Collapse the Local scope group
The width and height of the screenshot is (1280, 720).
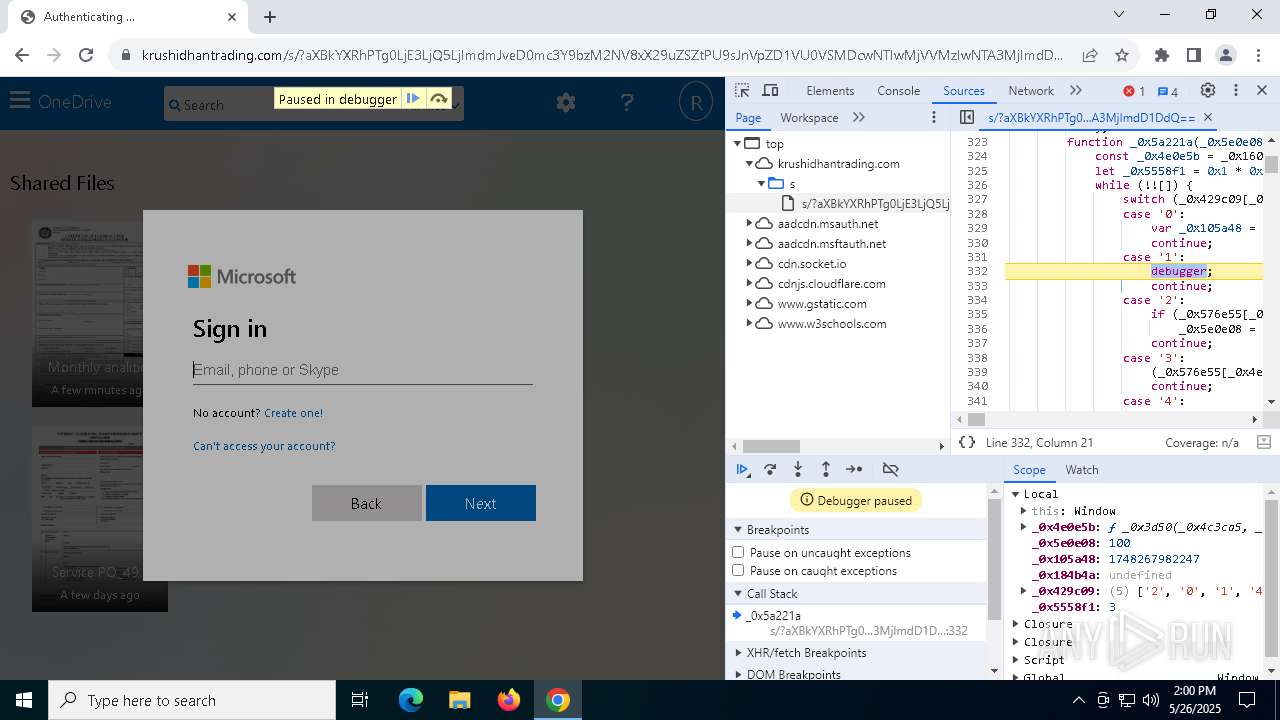pyautogui.click(x=1015, y=494)
